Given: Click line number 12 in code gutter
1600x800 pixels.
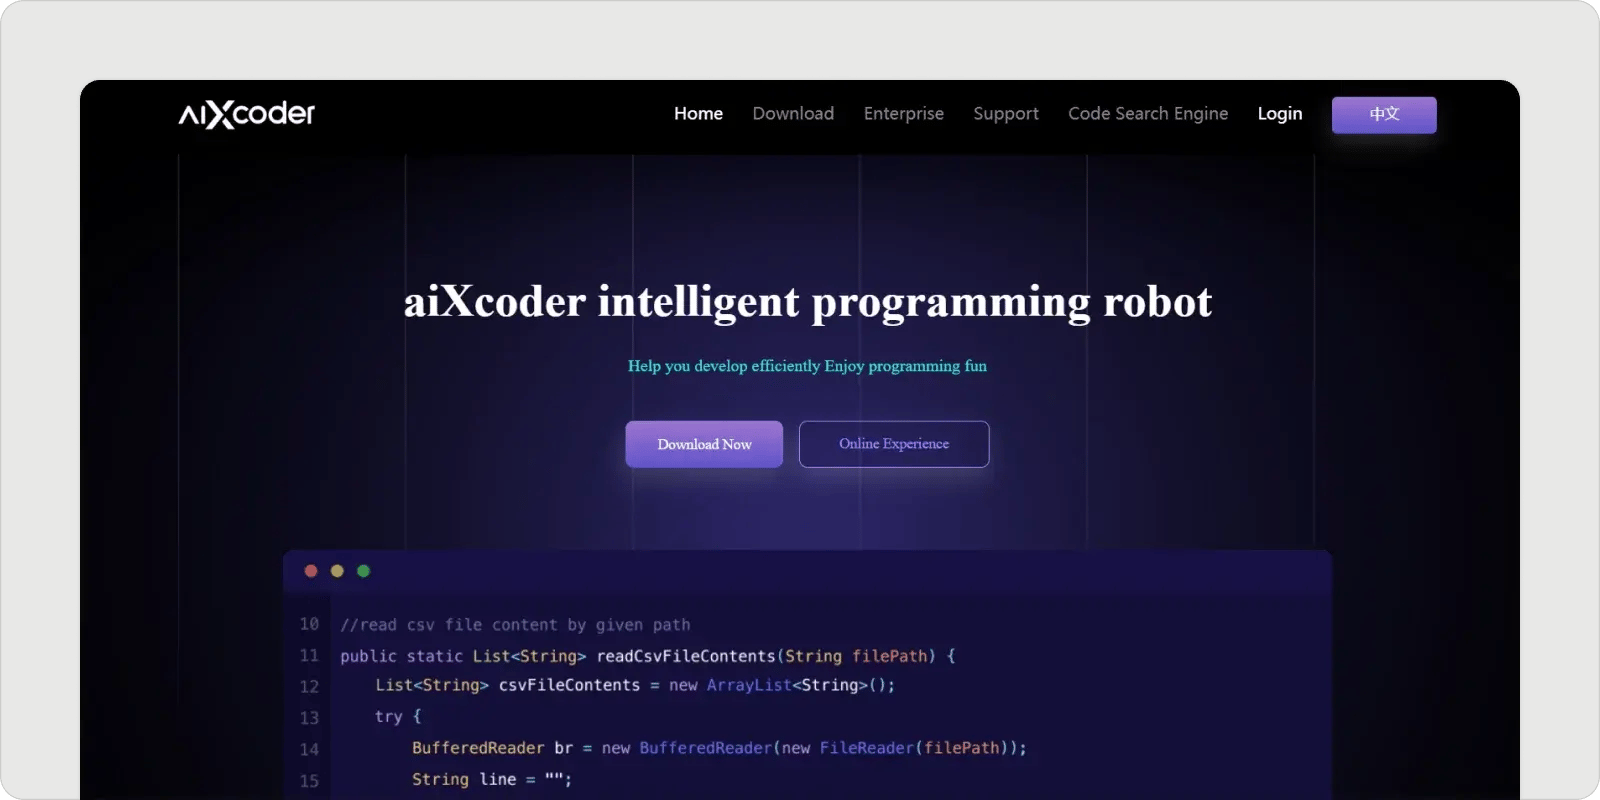Looking at the screenshot, I should (309, 687).
